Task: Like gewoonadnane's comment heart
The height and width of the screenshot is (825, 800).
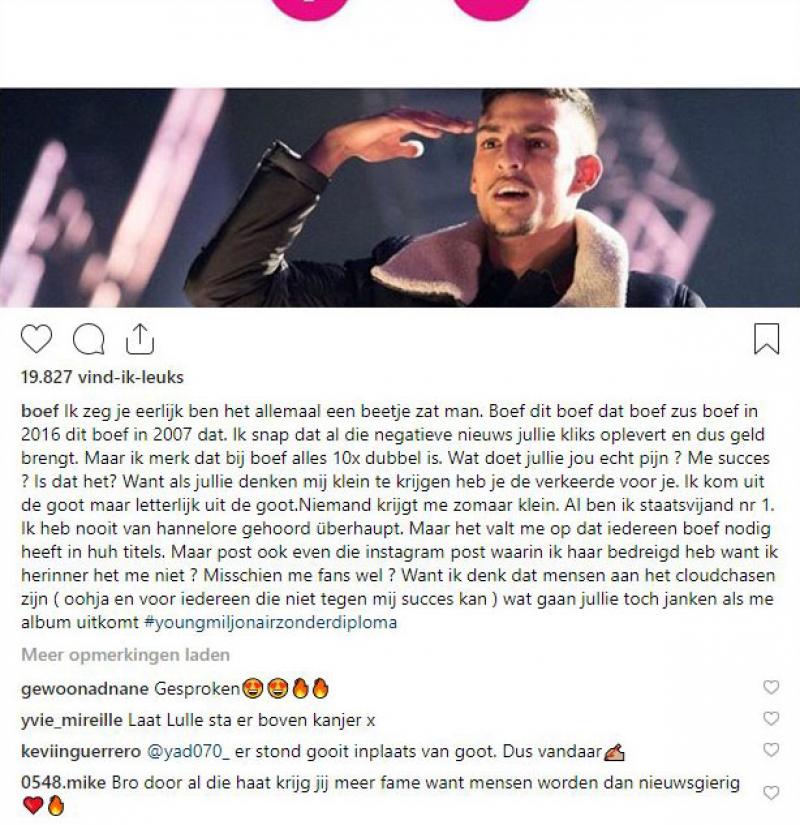Action: coord(771,687)
